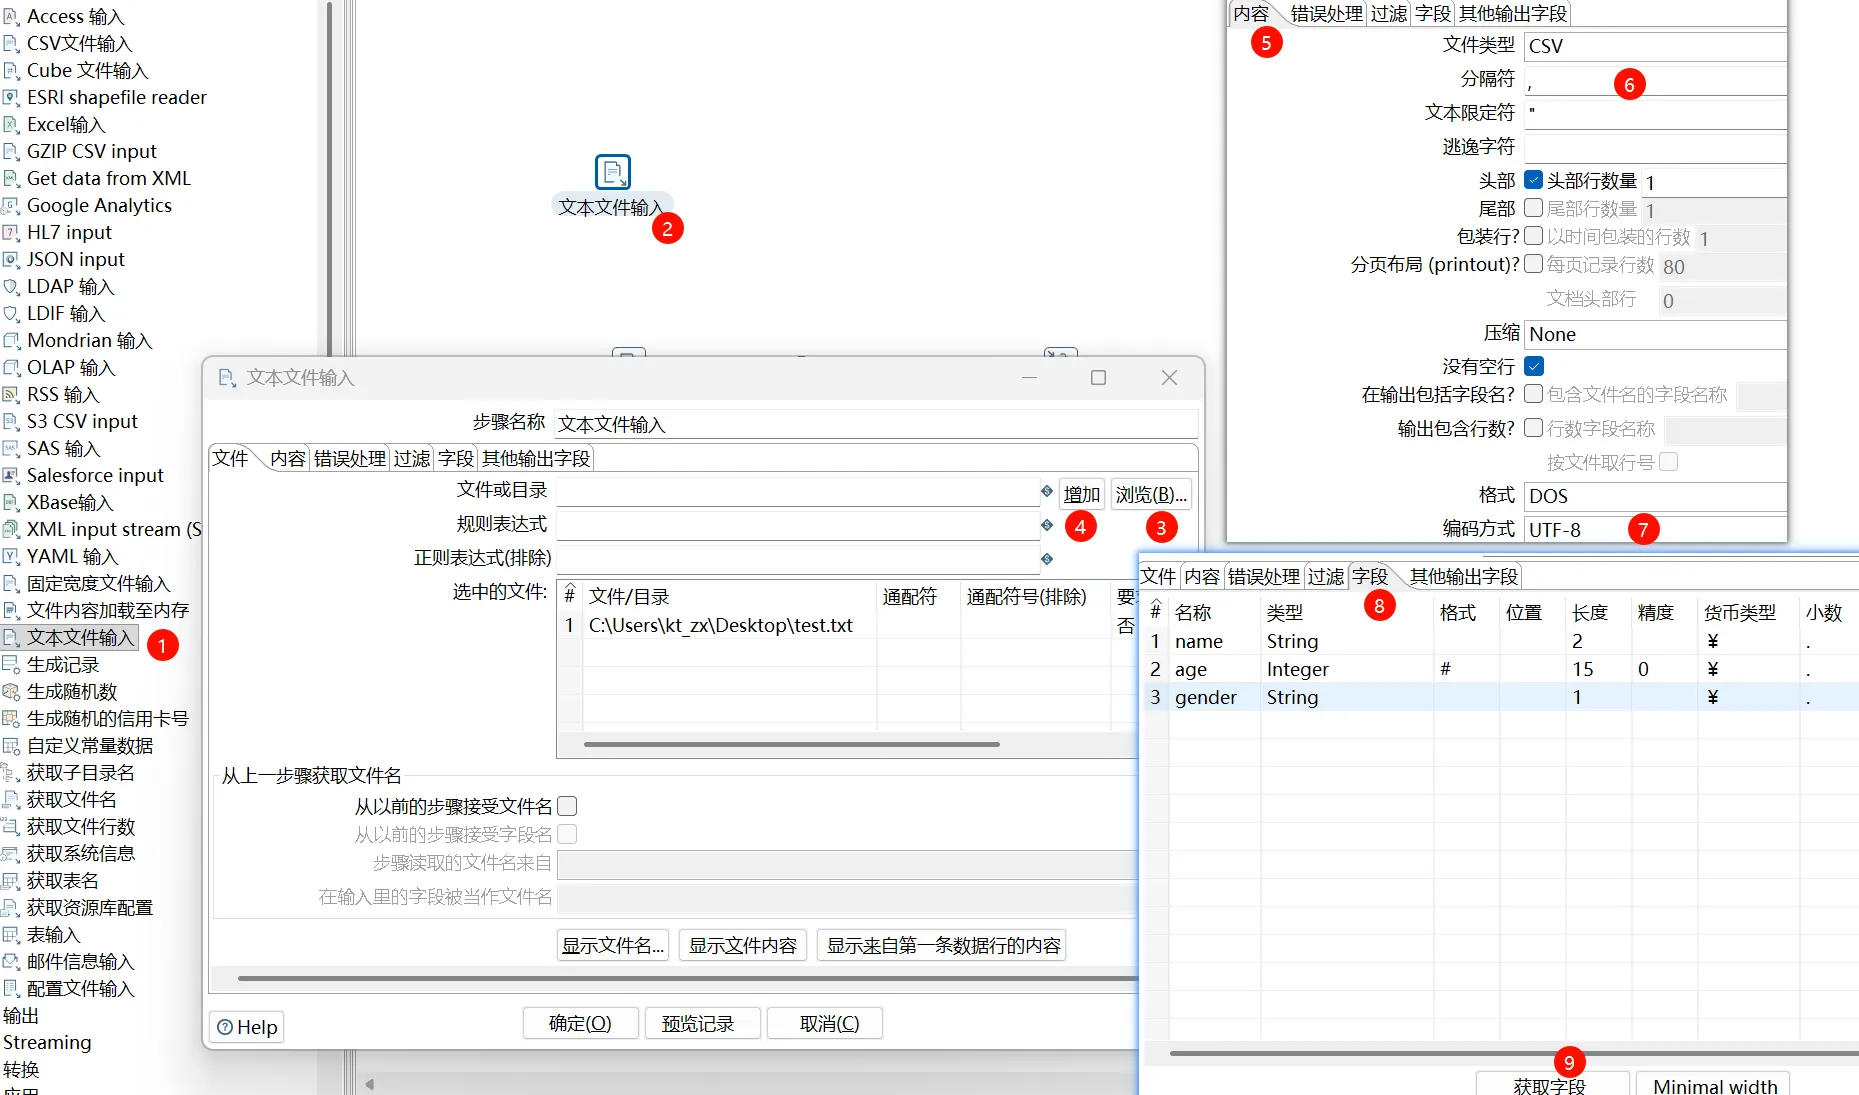Click the Help question mark icon
This screenshot has width=1859, height=1095.
pyautogui.click(x=225, y=1027)
